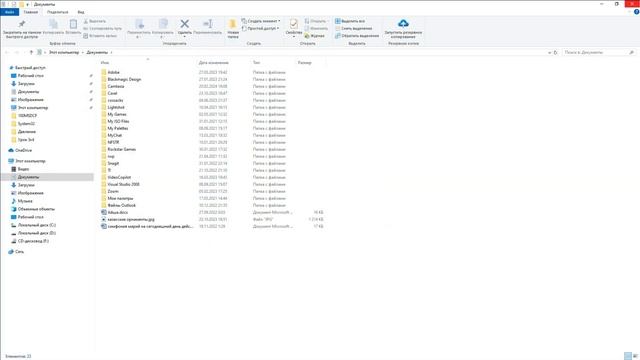Viewport: 640px width, 360px height.
Task: Click the Вырезать (Cut) scissors icon
Action: tap(86, 21)
